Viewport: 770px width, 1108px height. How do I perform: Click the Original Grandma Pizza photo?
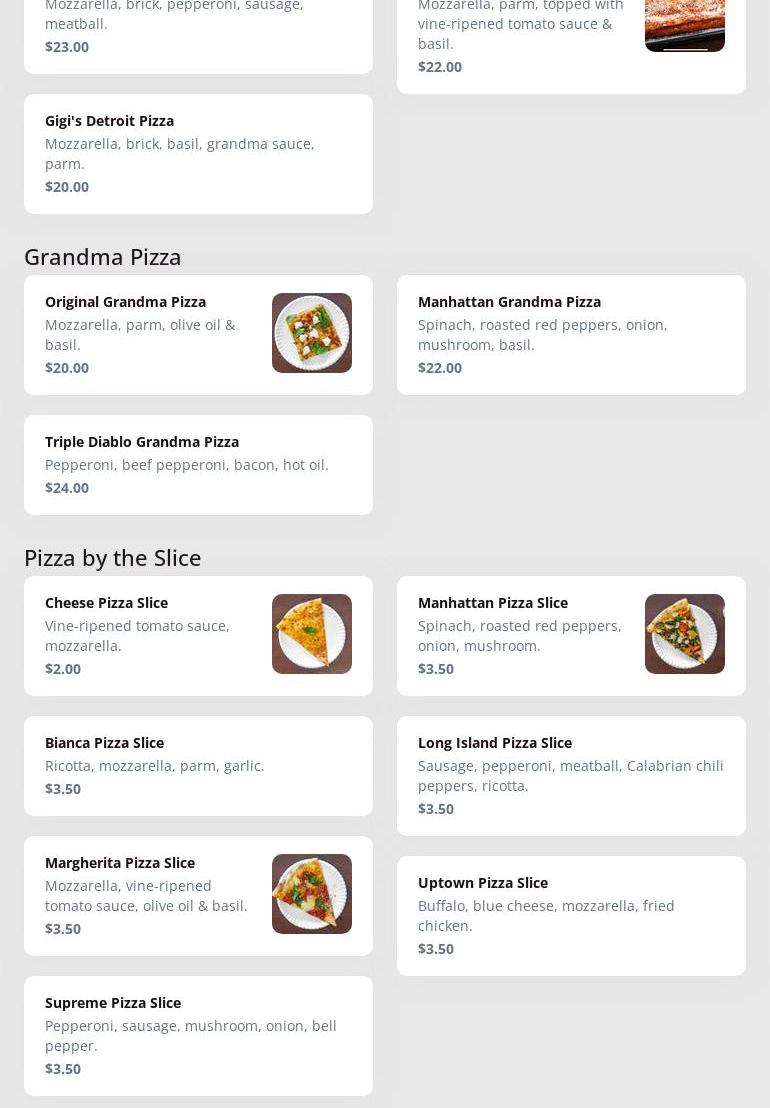(x=312, y=333)
